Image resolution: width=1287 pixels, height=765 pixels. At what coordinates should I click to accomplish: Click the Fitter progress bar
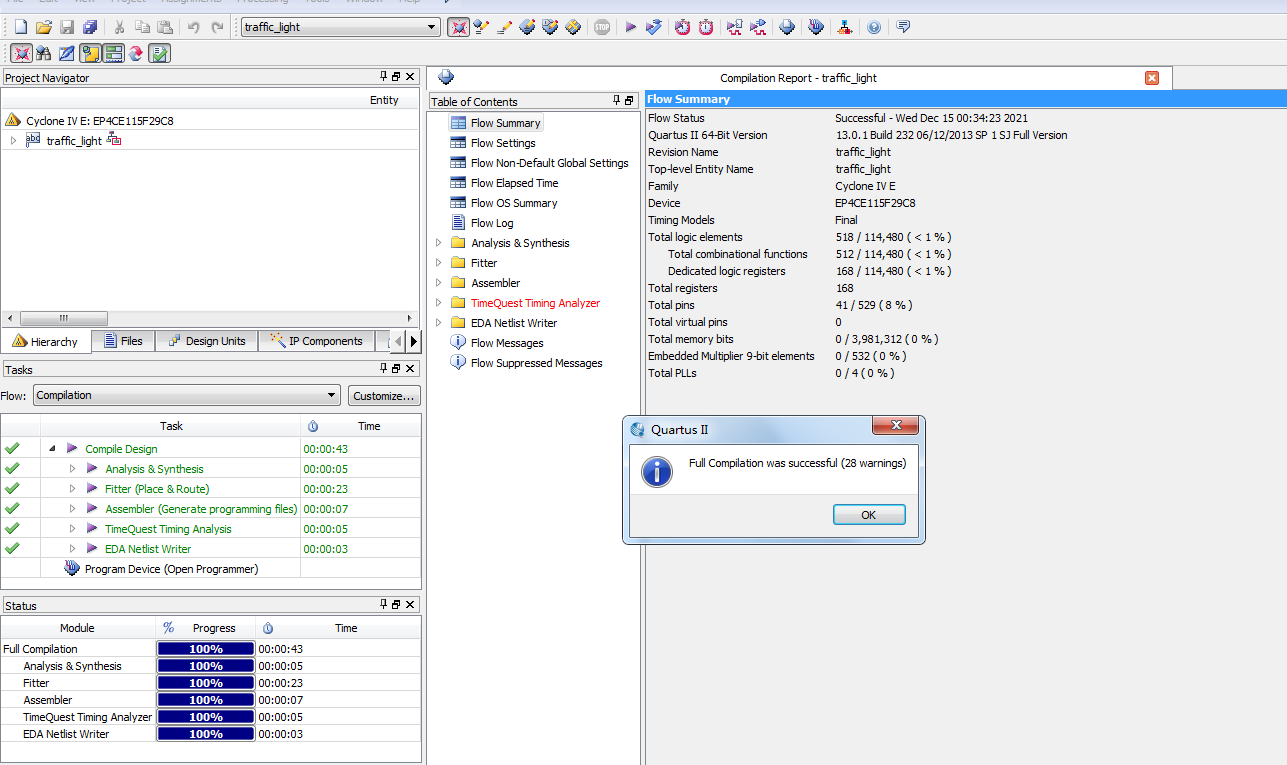tap(206, 683)
